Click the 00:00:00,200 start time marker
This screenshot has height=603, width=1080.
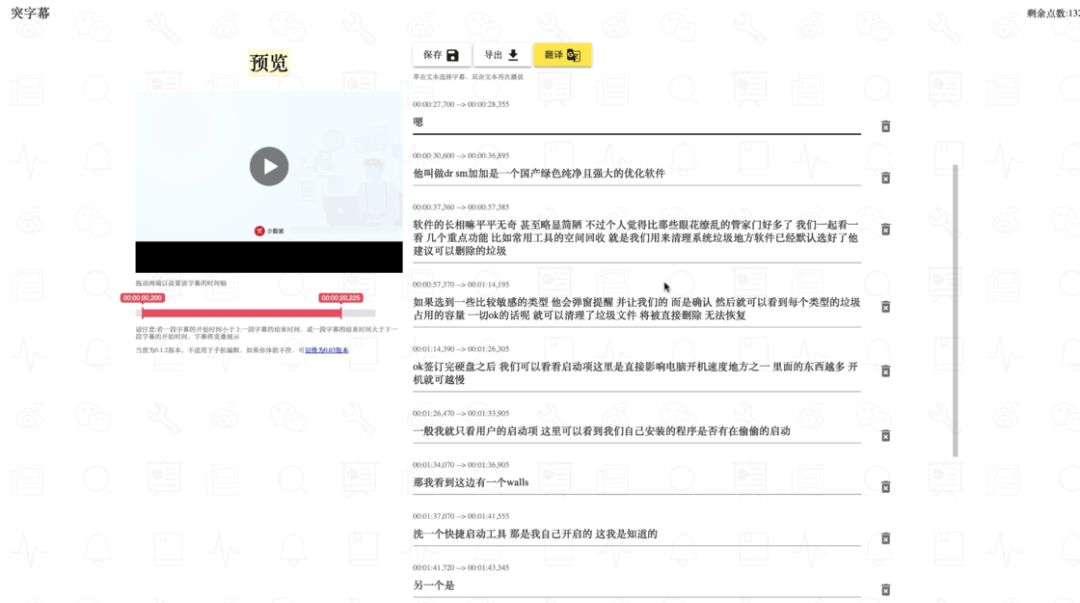(143, 298)
